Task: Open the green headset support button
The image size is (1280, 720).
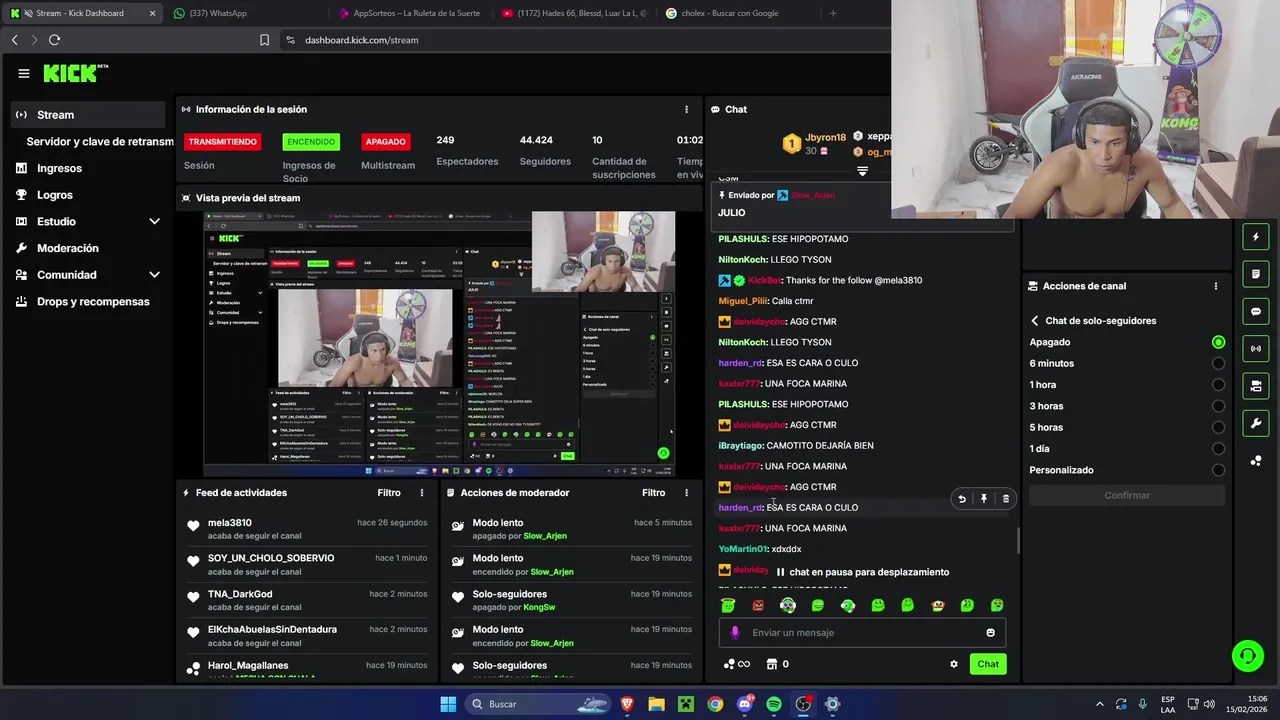Action: coord(1247,656)
